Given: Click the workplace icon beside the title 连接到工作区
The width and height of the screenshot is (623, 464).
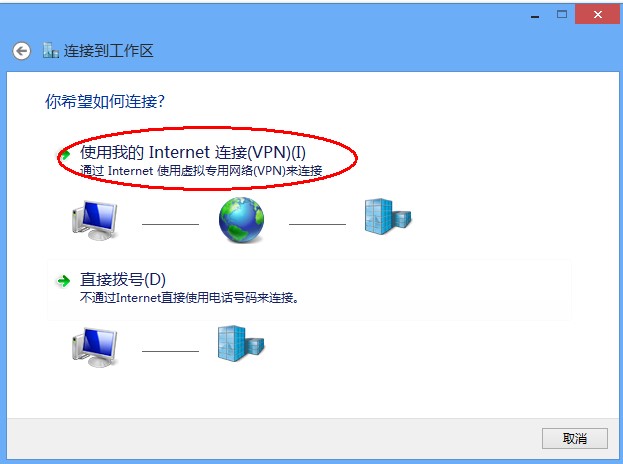Looking at the screenshot, I should coord(50,50).
